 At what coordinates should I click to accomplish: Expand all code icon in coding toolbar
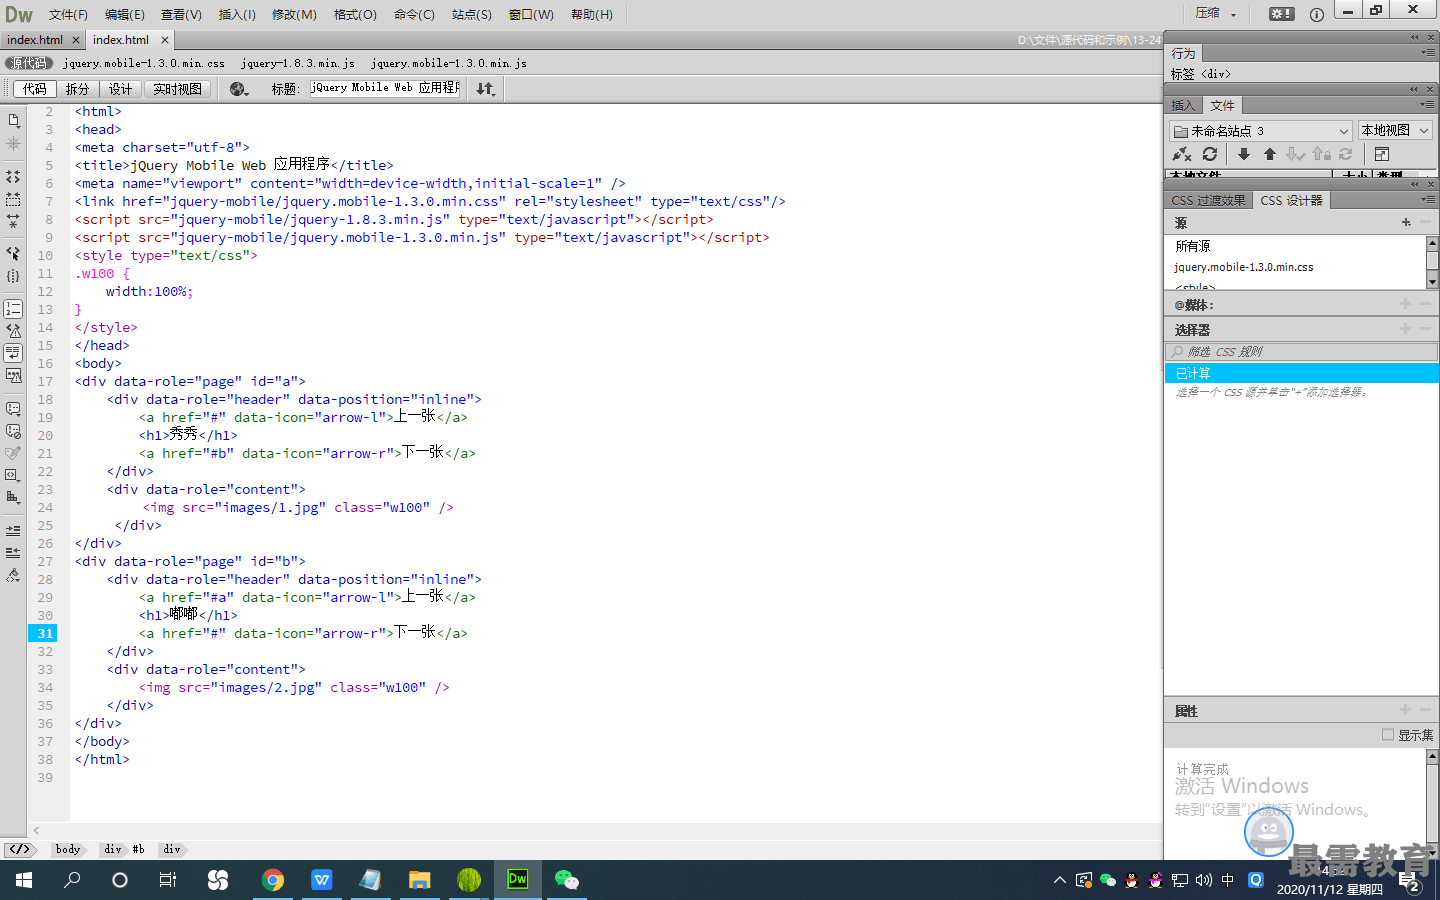point(13,221)
